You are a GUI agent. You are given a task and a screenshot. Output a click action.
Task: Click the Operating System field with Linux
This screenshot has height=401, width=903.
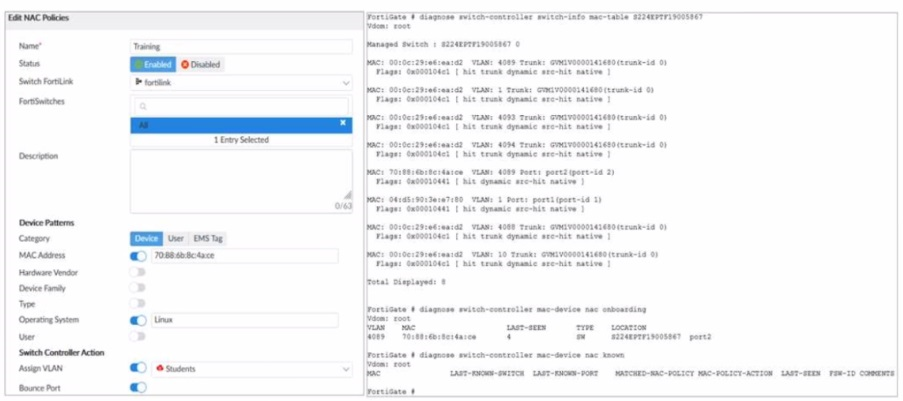(245, 320)
